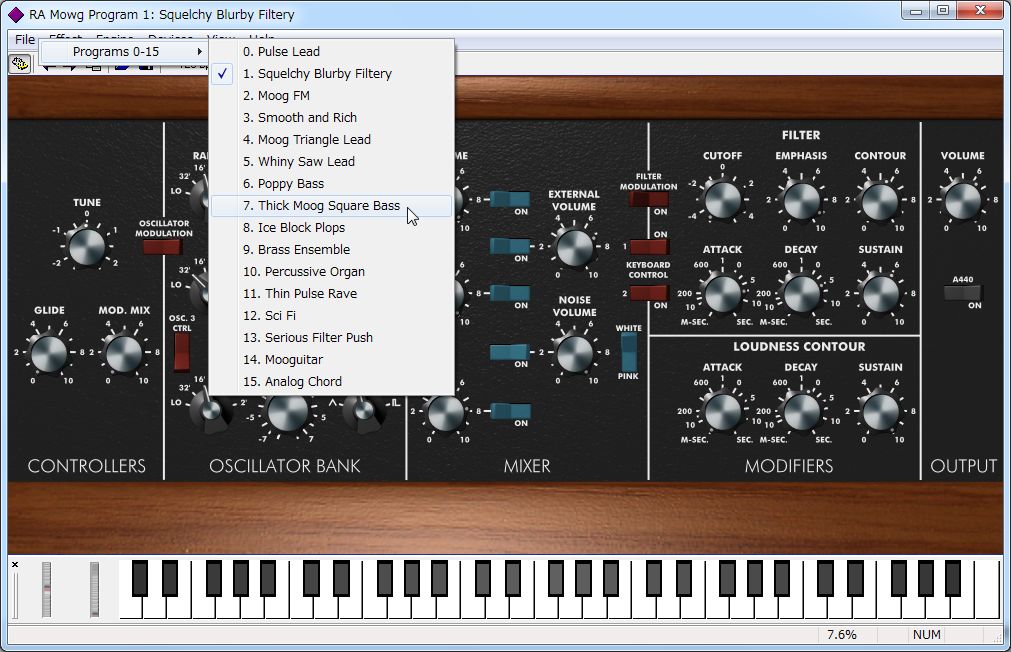
Task: Click the filter Emphasis knob
Action: (801, 200)
